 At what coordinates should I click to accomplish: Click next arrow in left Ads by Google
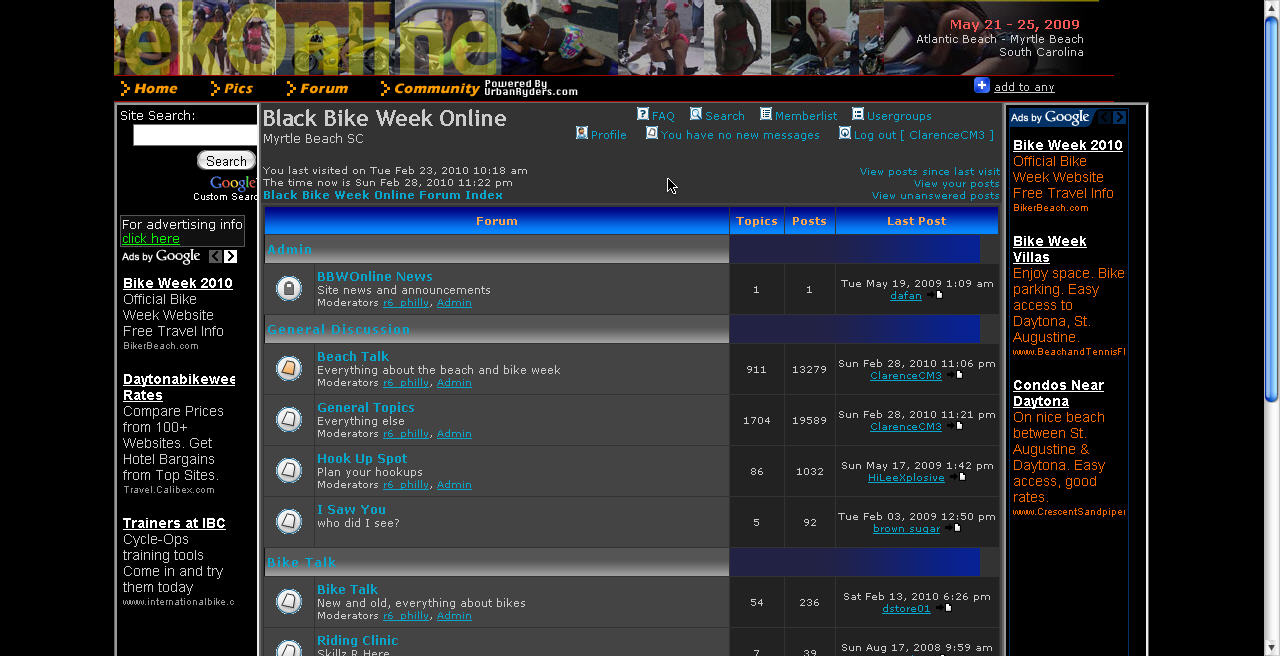tap(231, 257)
